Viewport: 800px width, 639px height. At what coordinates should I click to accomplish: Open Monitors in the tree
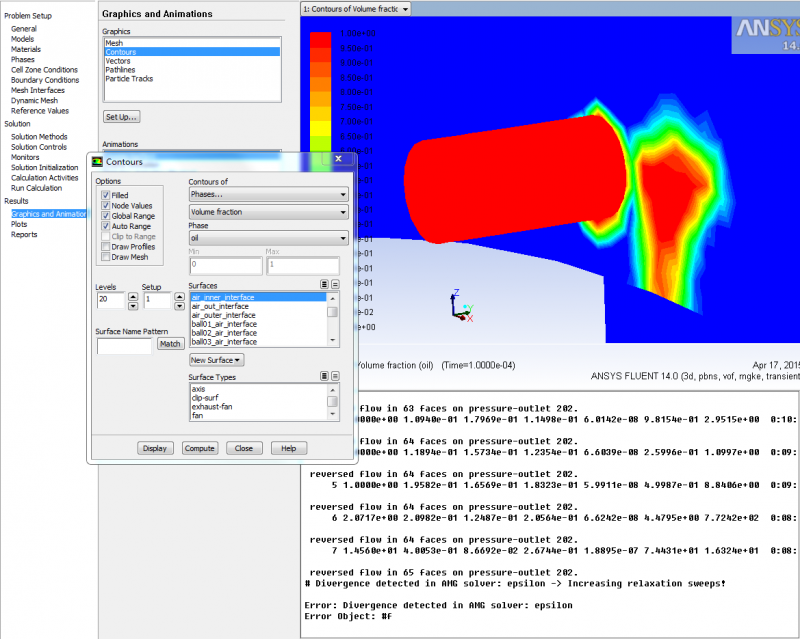click(25, 157)
